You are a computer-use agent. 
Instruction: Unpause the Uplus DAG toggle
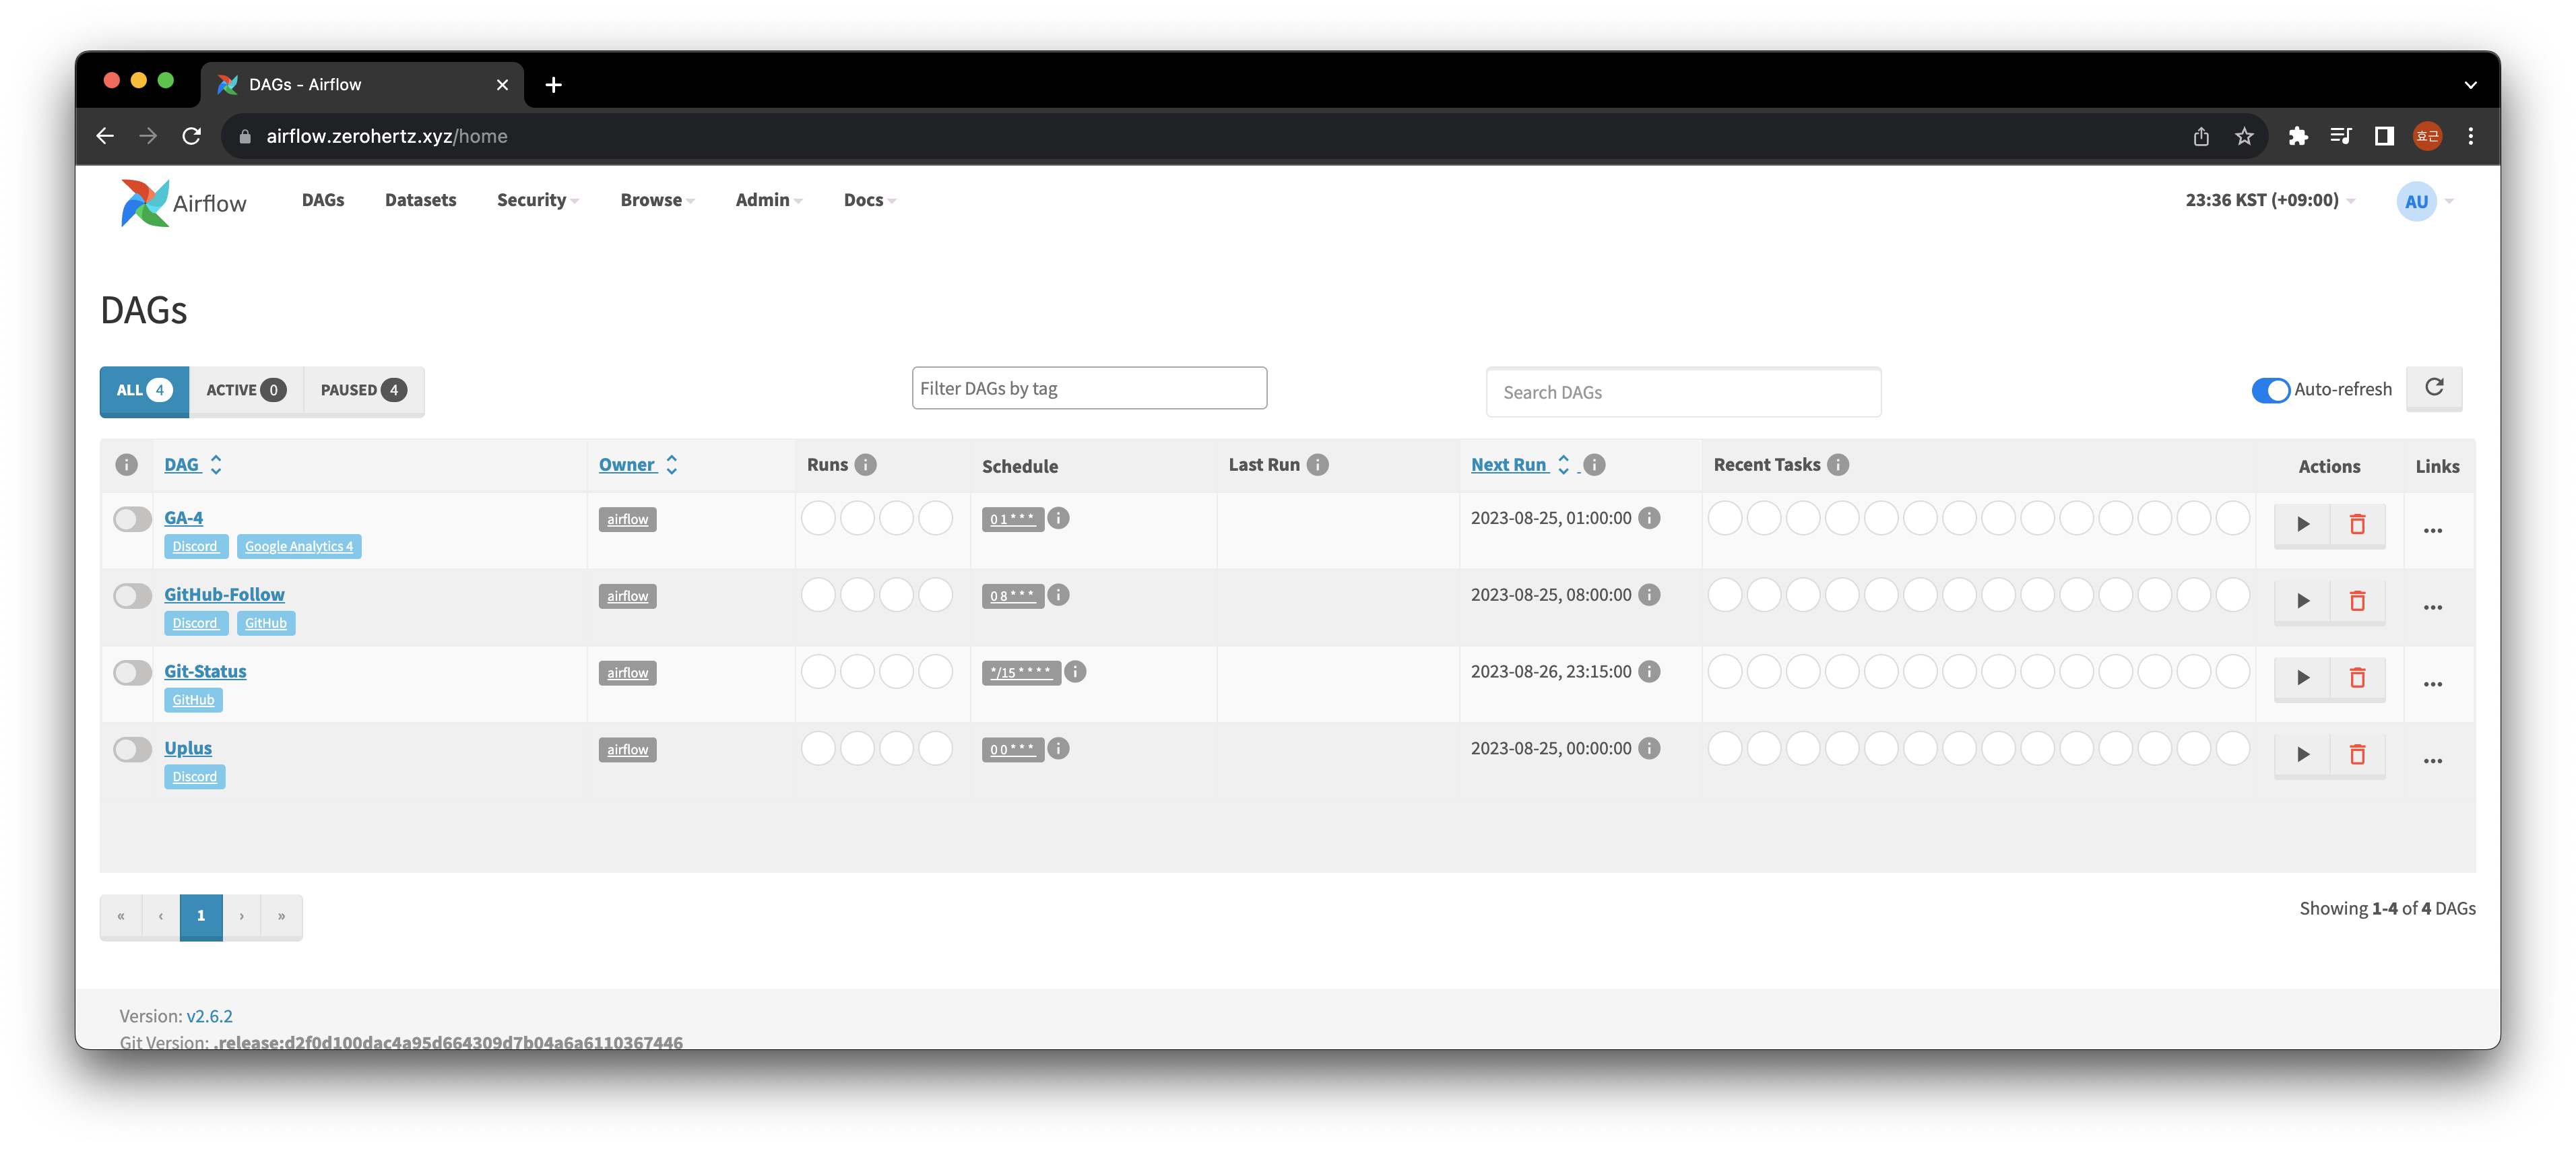coord(132,749)
